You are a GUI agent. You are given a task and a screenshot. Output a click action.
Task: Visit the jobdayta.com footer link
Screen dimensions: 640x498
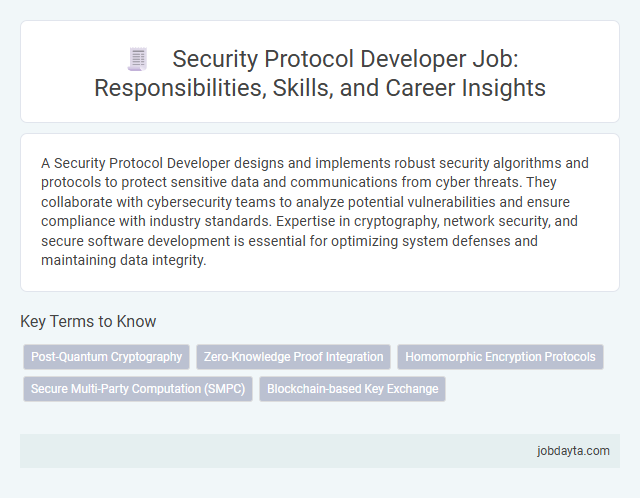tap(573, 451)
